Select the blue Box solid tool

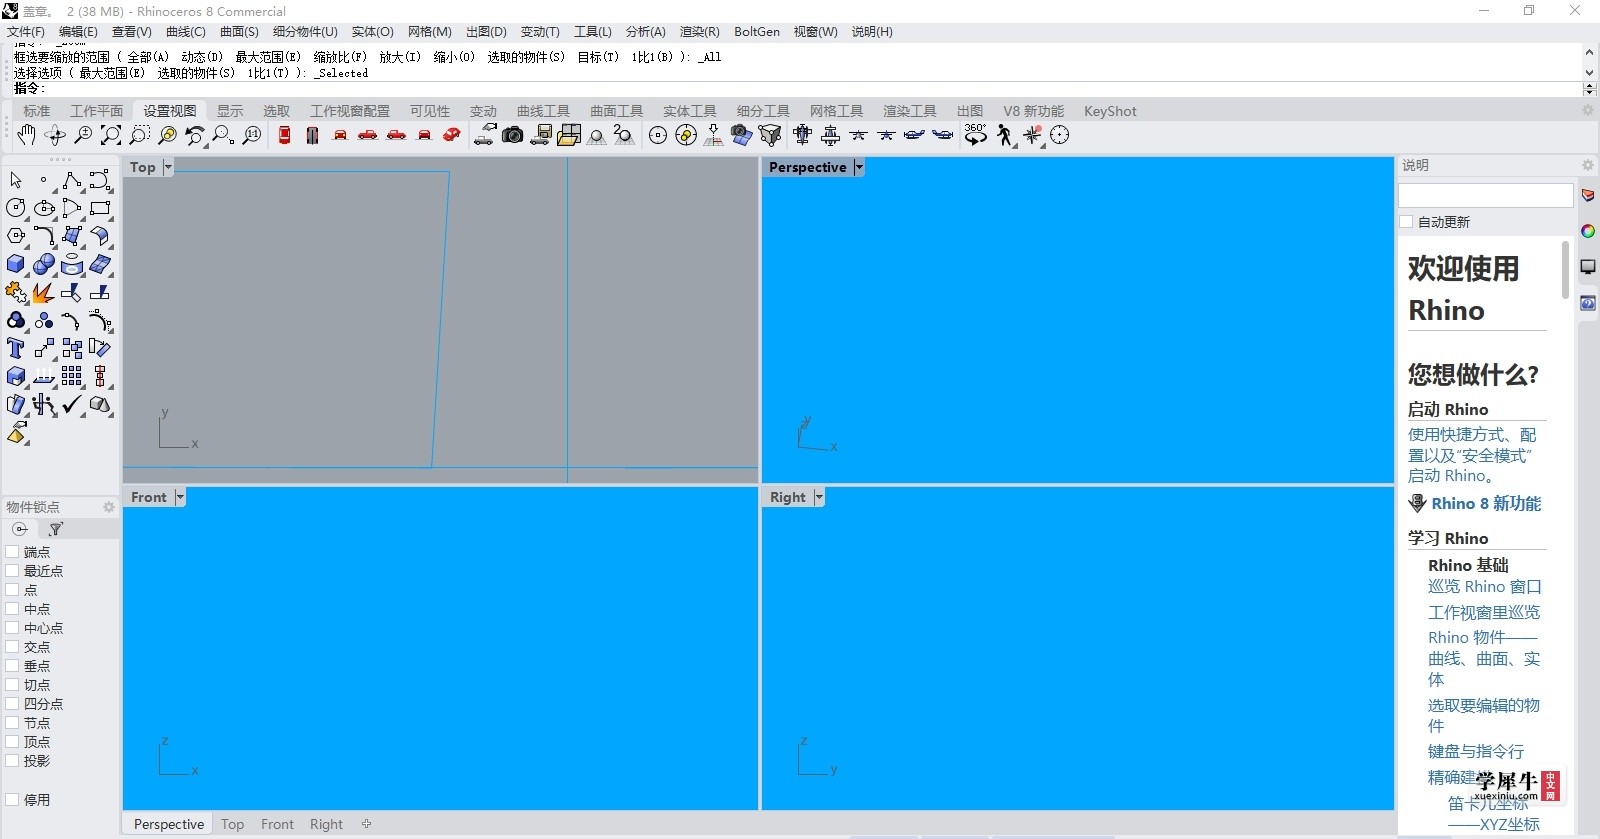tap(16, 264)
